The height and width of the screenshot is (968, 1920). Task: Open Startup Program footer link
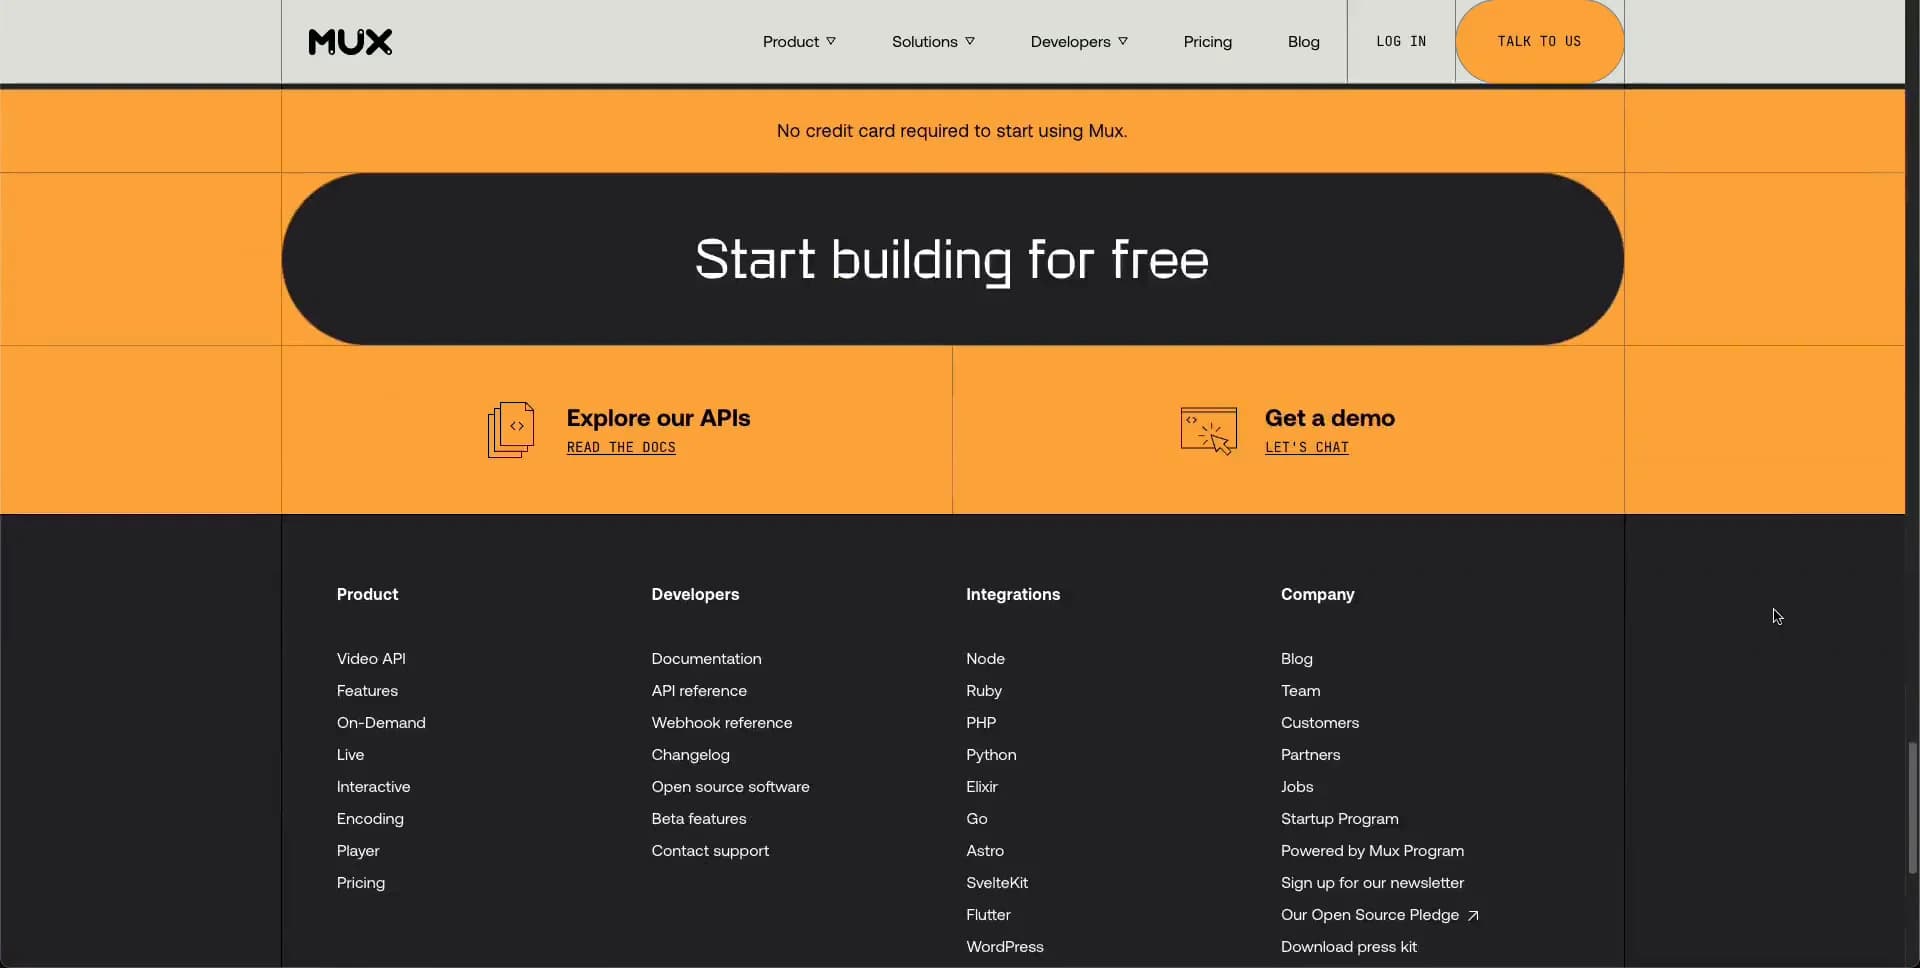tap(1339, 819)
